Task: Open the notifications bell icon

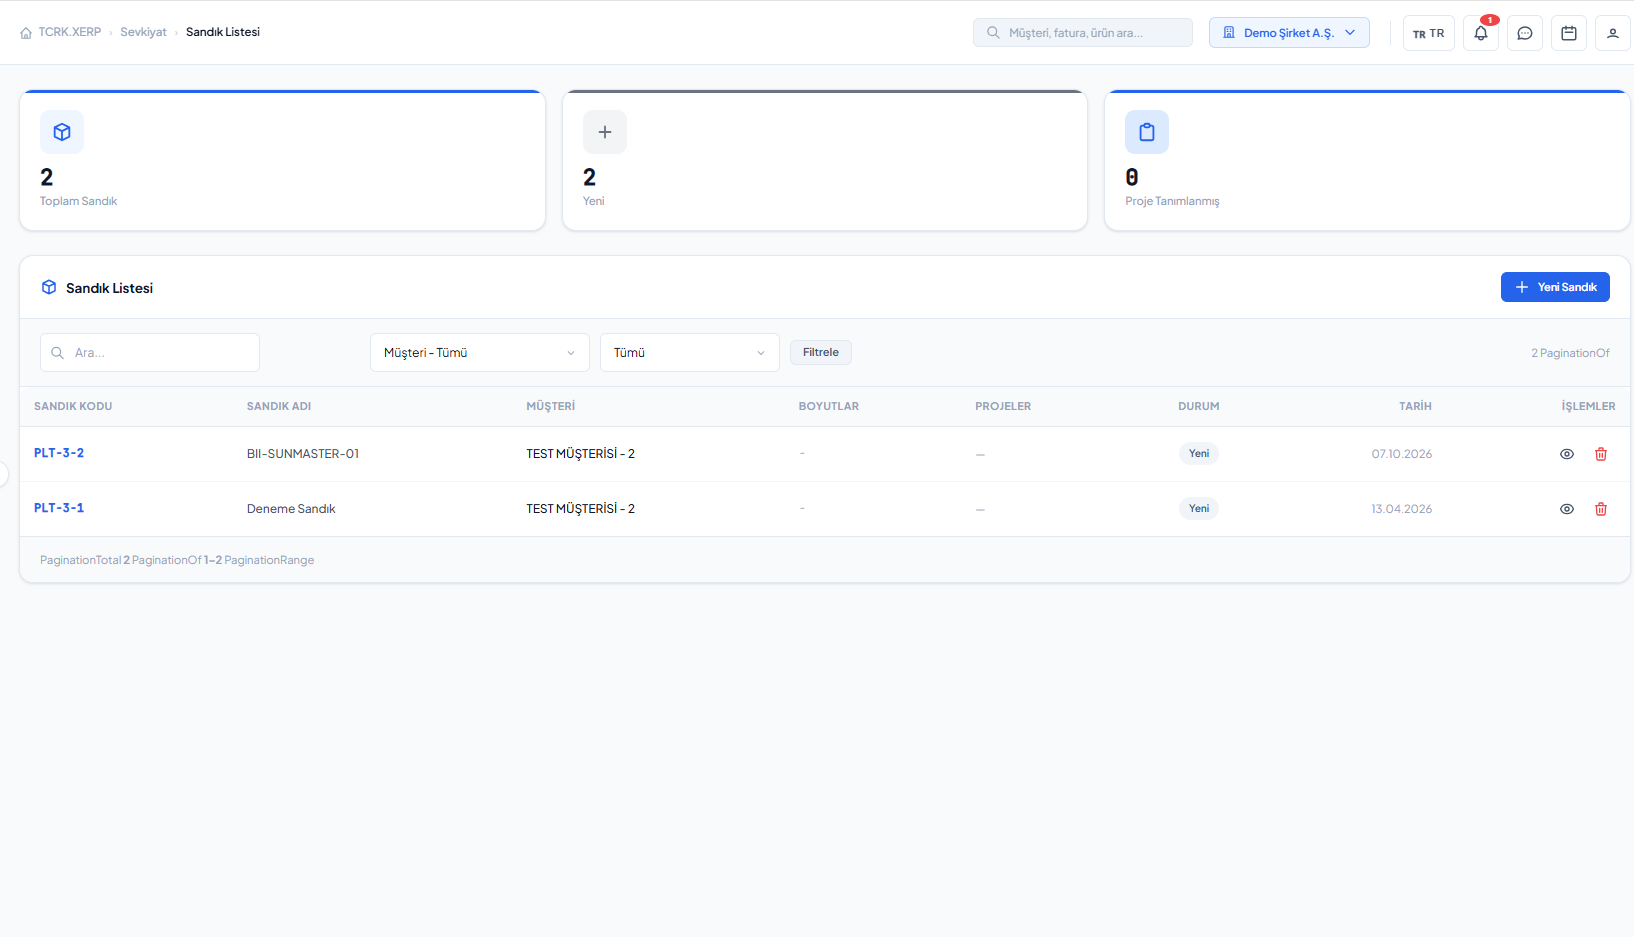Action: (x=1481, y=33)
